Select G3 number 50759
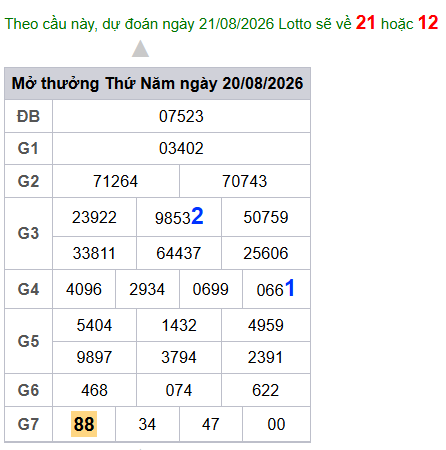Screen dimensions: 446x450 pos(266,217)
